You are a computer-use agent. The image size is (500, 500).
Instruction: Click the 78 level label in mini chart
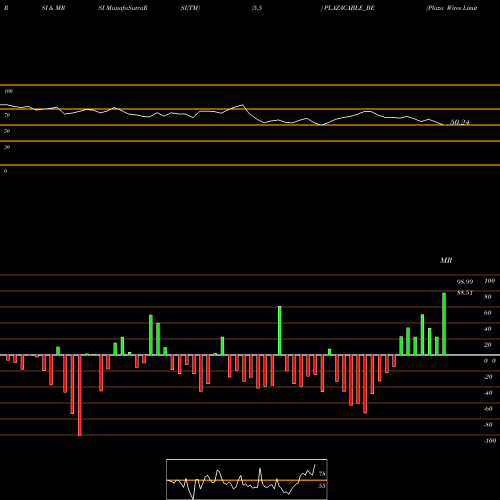click(322, 474)
